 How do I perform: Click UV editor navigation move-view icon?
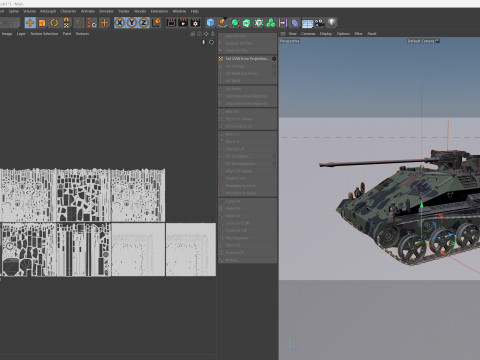206,34
